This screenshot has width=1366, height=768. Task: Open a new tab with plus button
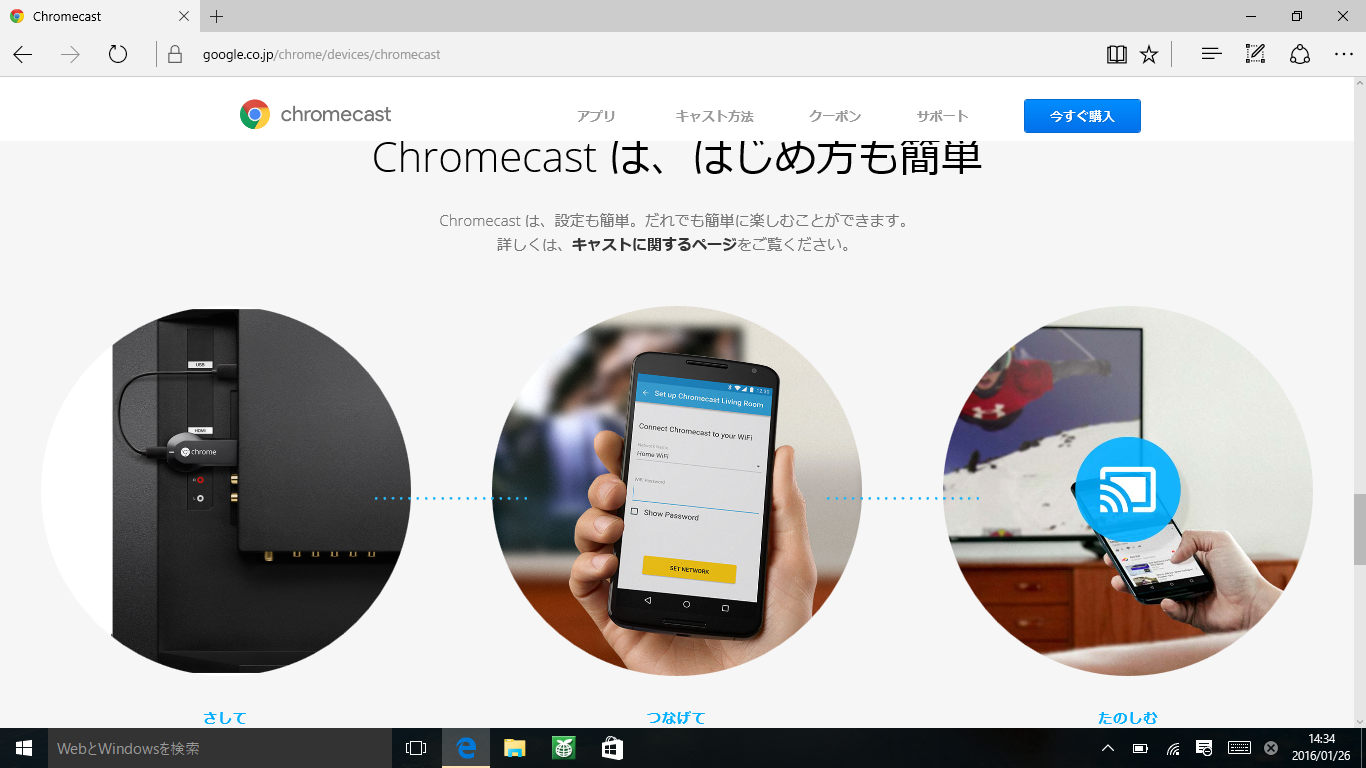(217, 16)
